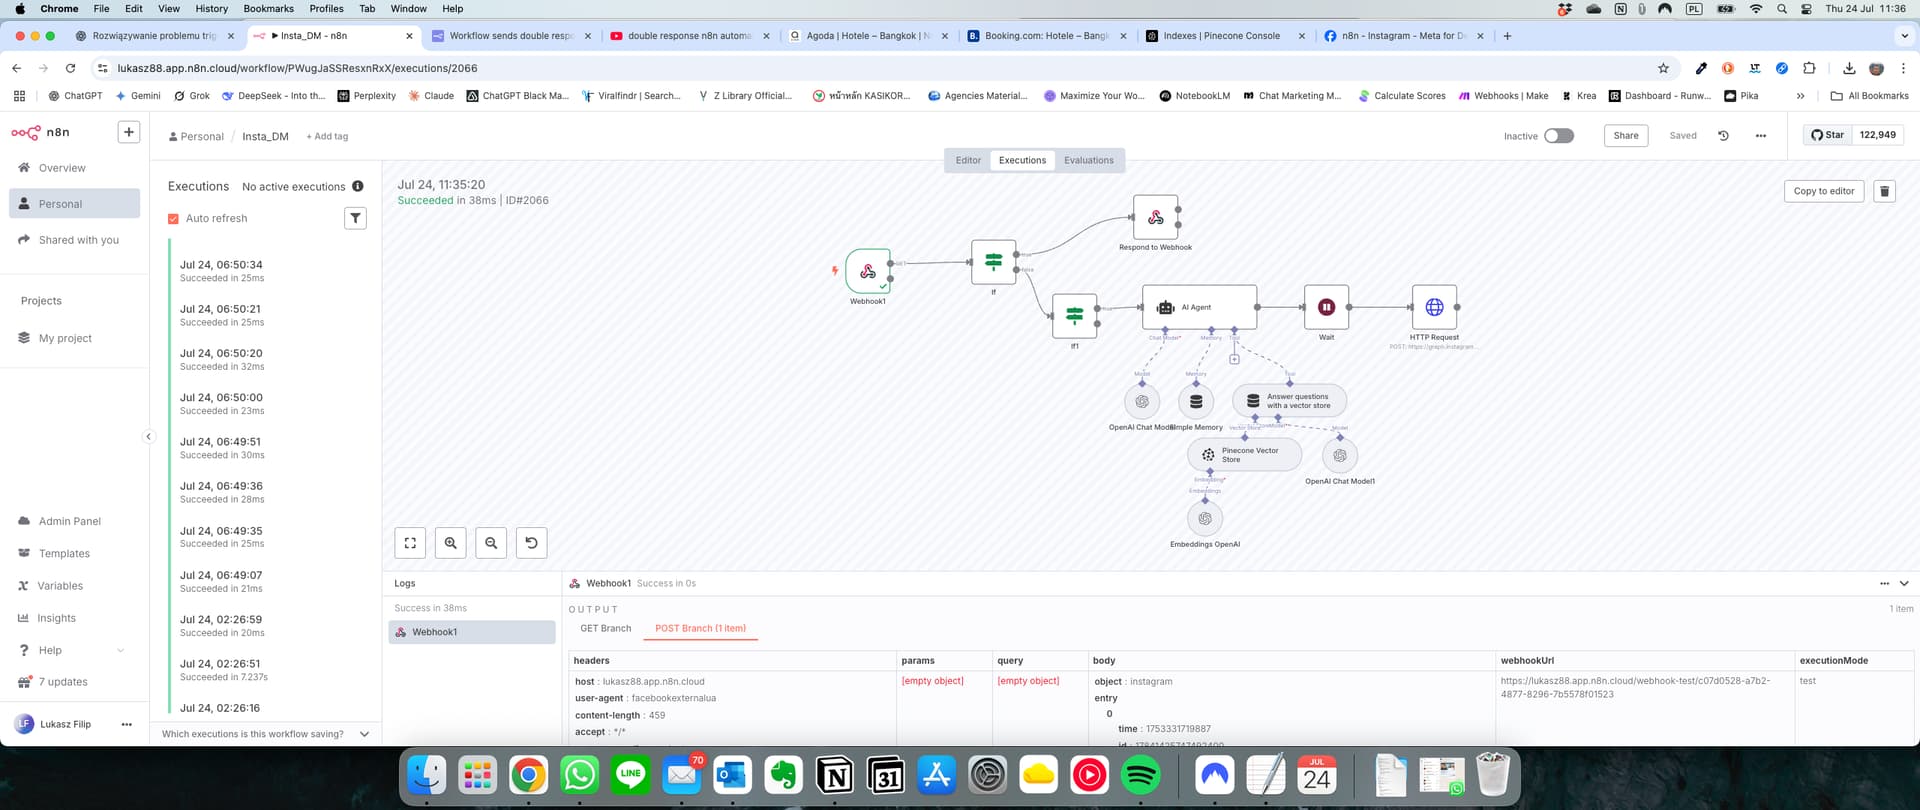Screen dimensions: 1920x810
Task: Open the HTTP Request node
Action: (x=1434, y=307)
